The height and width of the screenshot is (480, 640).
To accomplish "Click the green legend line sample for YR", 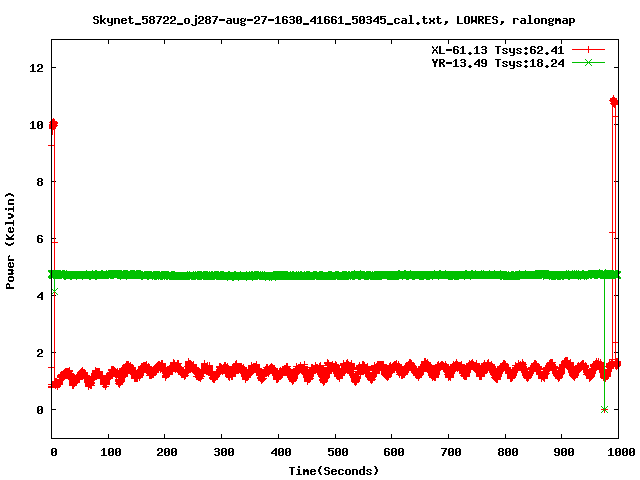I will click(588, 62).
